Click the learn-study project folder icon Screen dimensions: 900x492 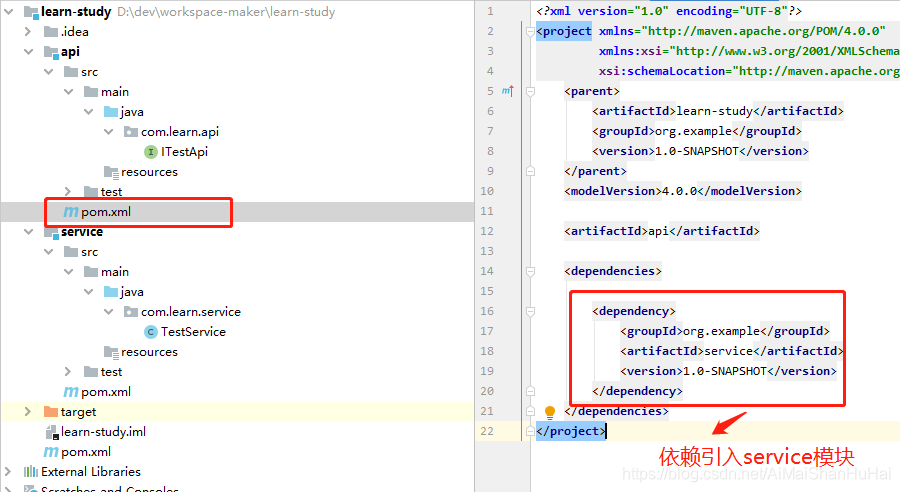point(31,12)
